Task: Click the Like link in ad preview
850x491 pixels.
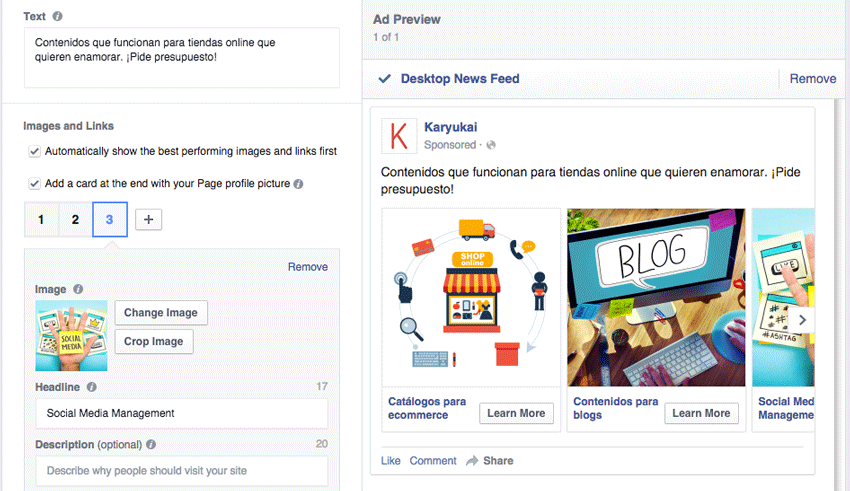Action: pyautogui.click(x=390, y=461)
